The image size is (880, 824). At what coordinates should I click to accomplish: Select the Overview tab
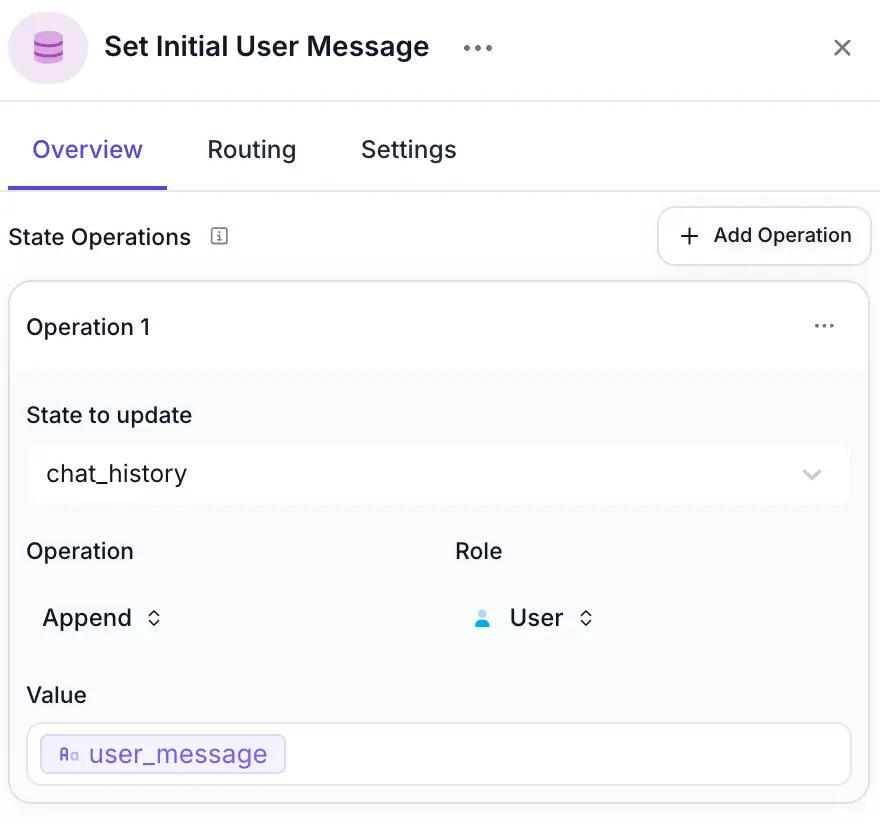88,150
